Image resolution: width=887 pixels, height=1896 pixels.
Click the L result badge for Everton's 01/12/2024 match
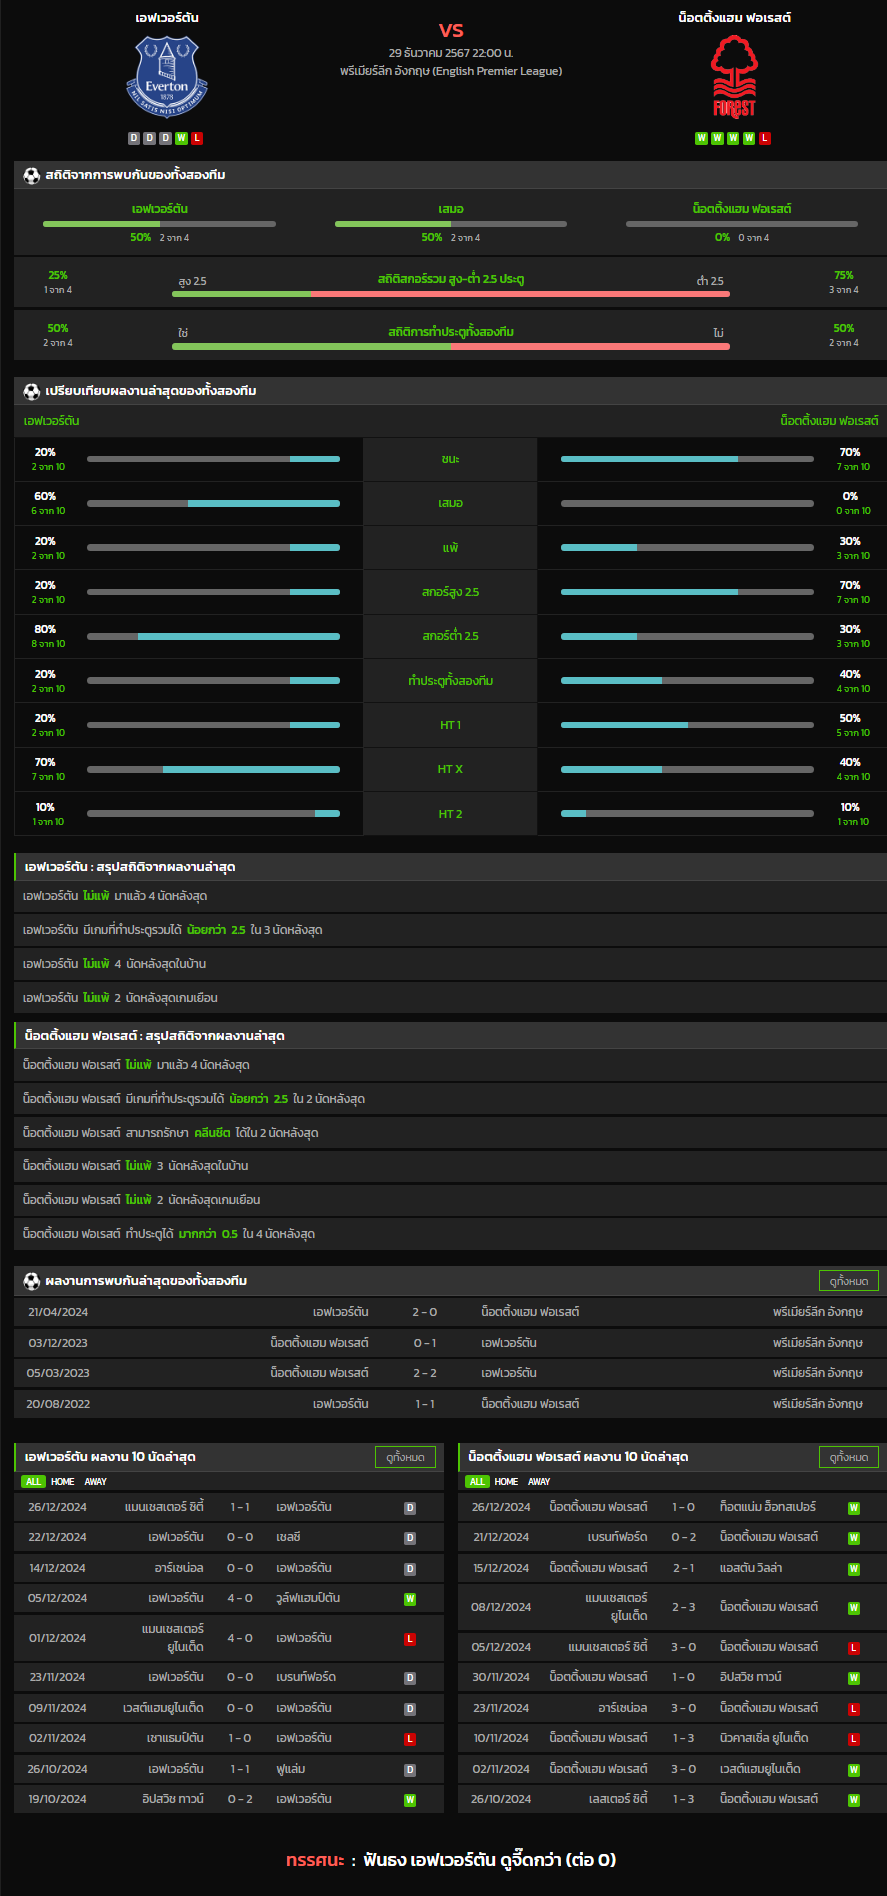(410, 1639)
